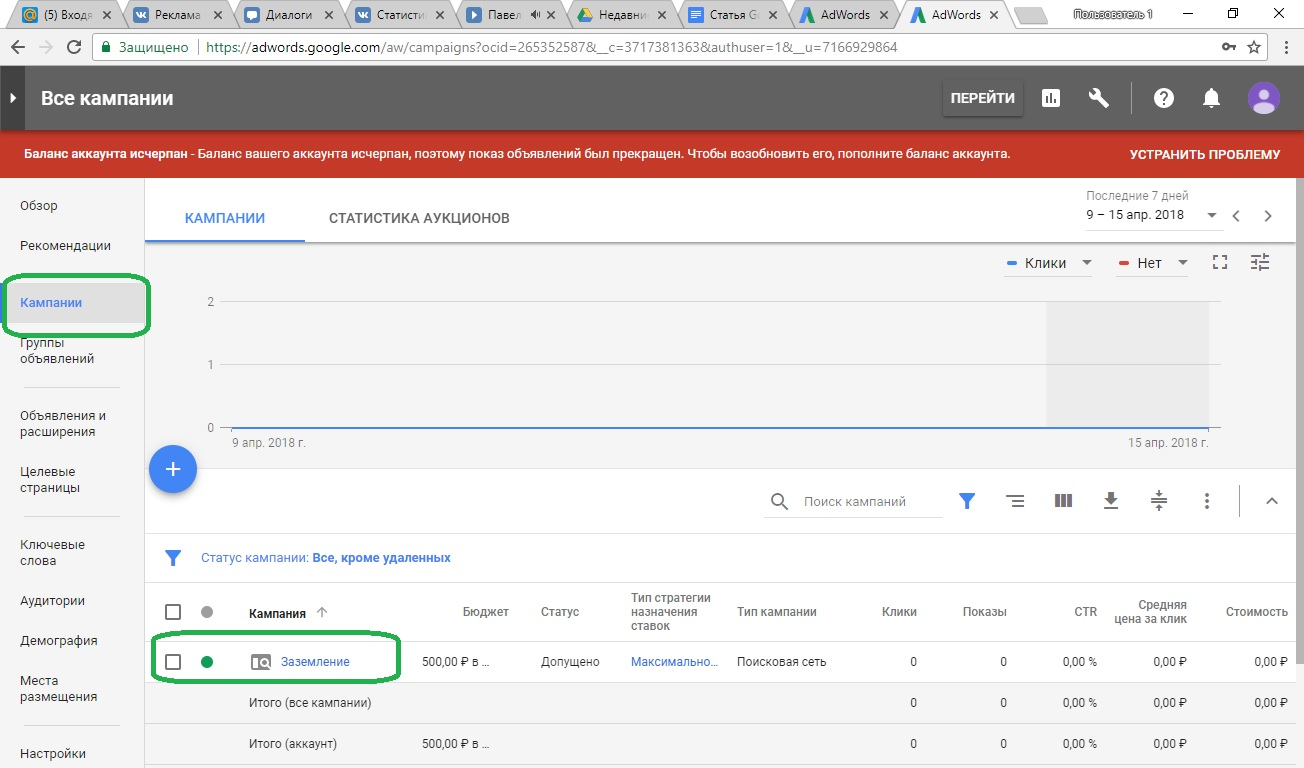1304x768 pixels.
Task: Click the help question mark icon
Action: tap(1163, 98)
